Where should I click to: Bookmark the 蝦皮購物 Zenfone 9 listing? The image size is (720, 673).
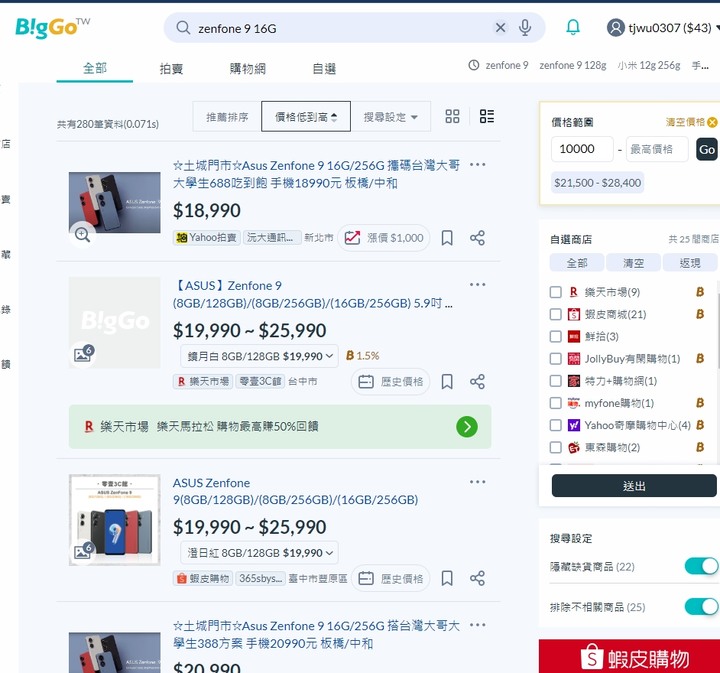[x=447, y=578]
